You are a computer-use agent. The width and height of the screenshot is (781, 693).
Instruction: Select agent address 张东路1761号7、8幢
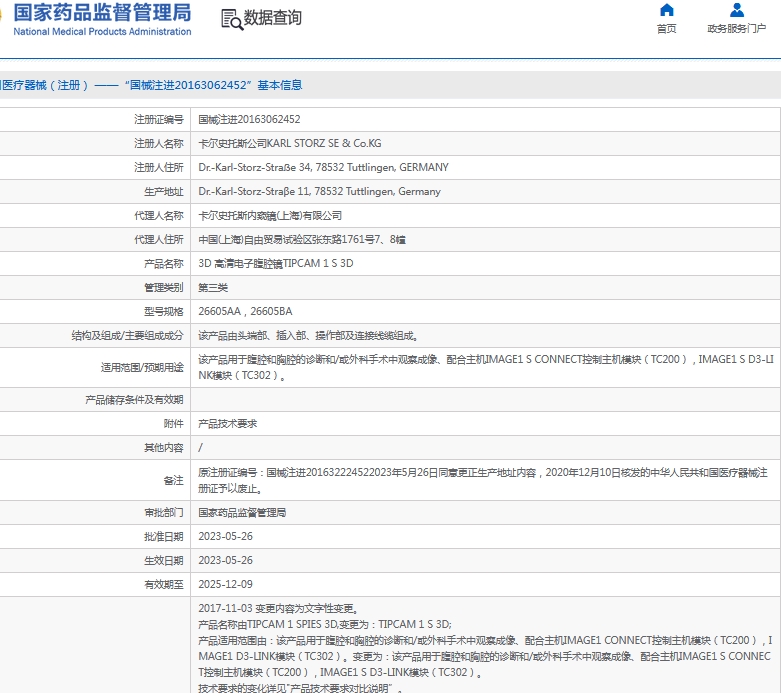302,240
